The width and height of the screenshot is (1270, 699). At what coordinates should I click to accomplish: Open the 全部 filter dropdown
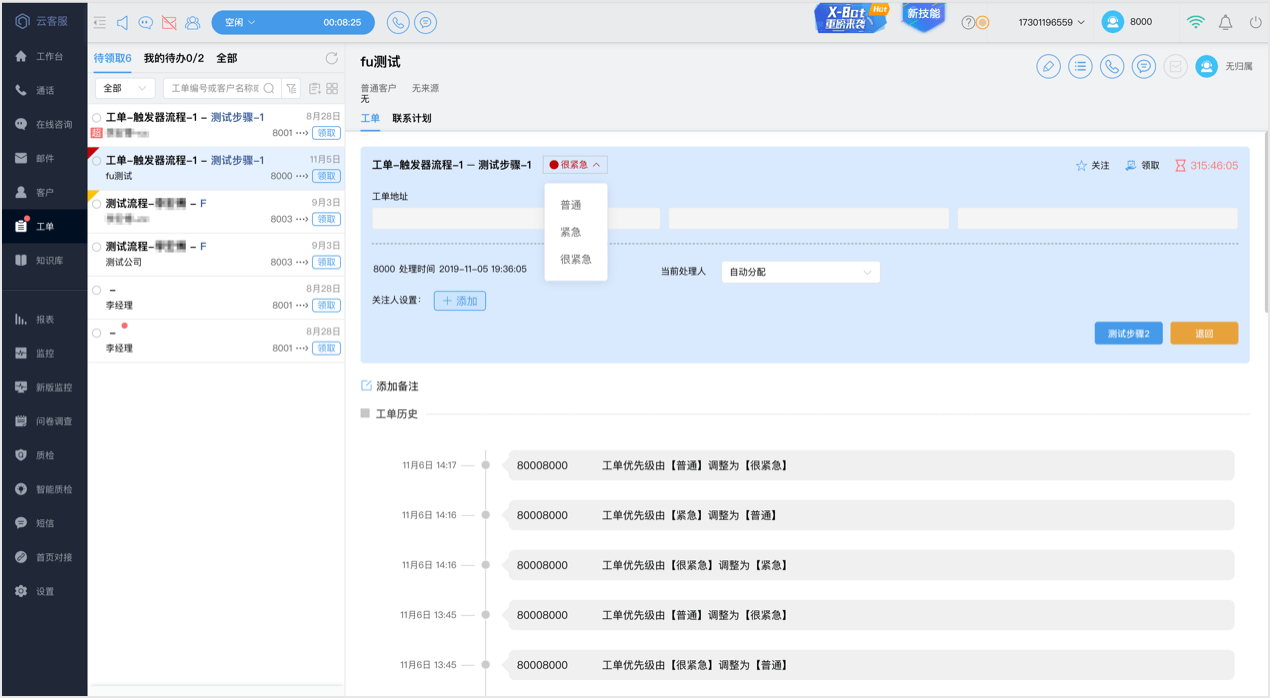(125, 88)
